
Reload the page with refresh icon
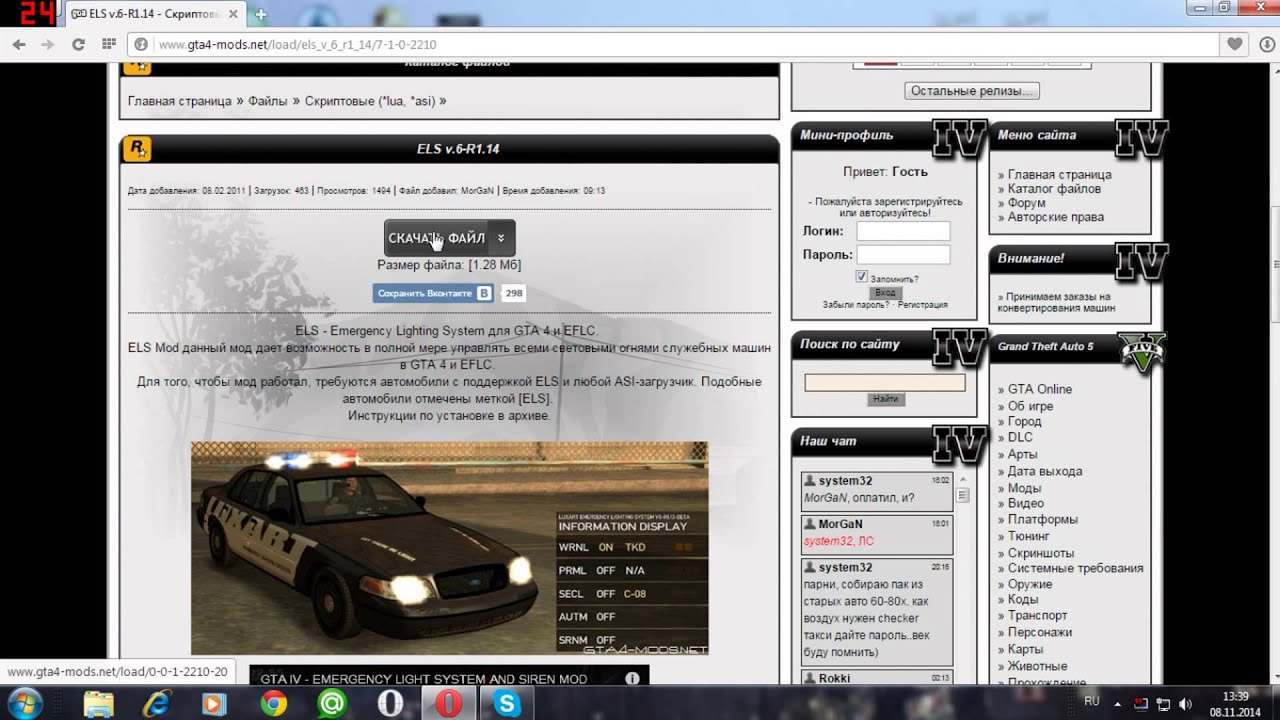(x=78, y=44)
